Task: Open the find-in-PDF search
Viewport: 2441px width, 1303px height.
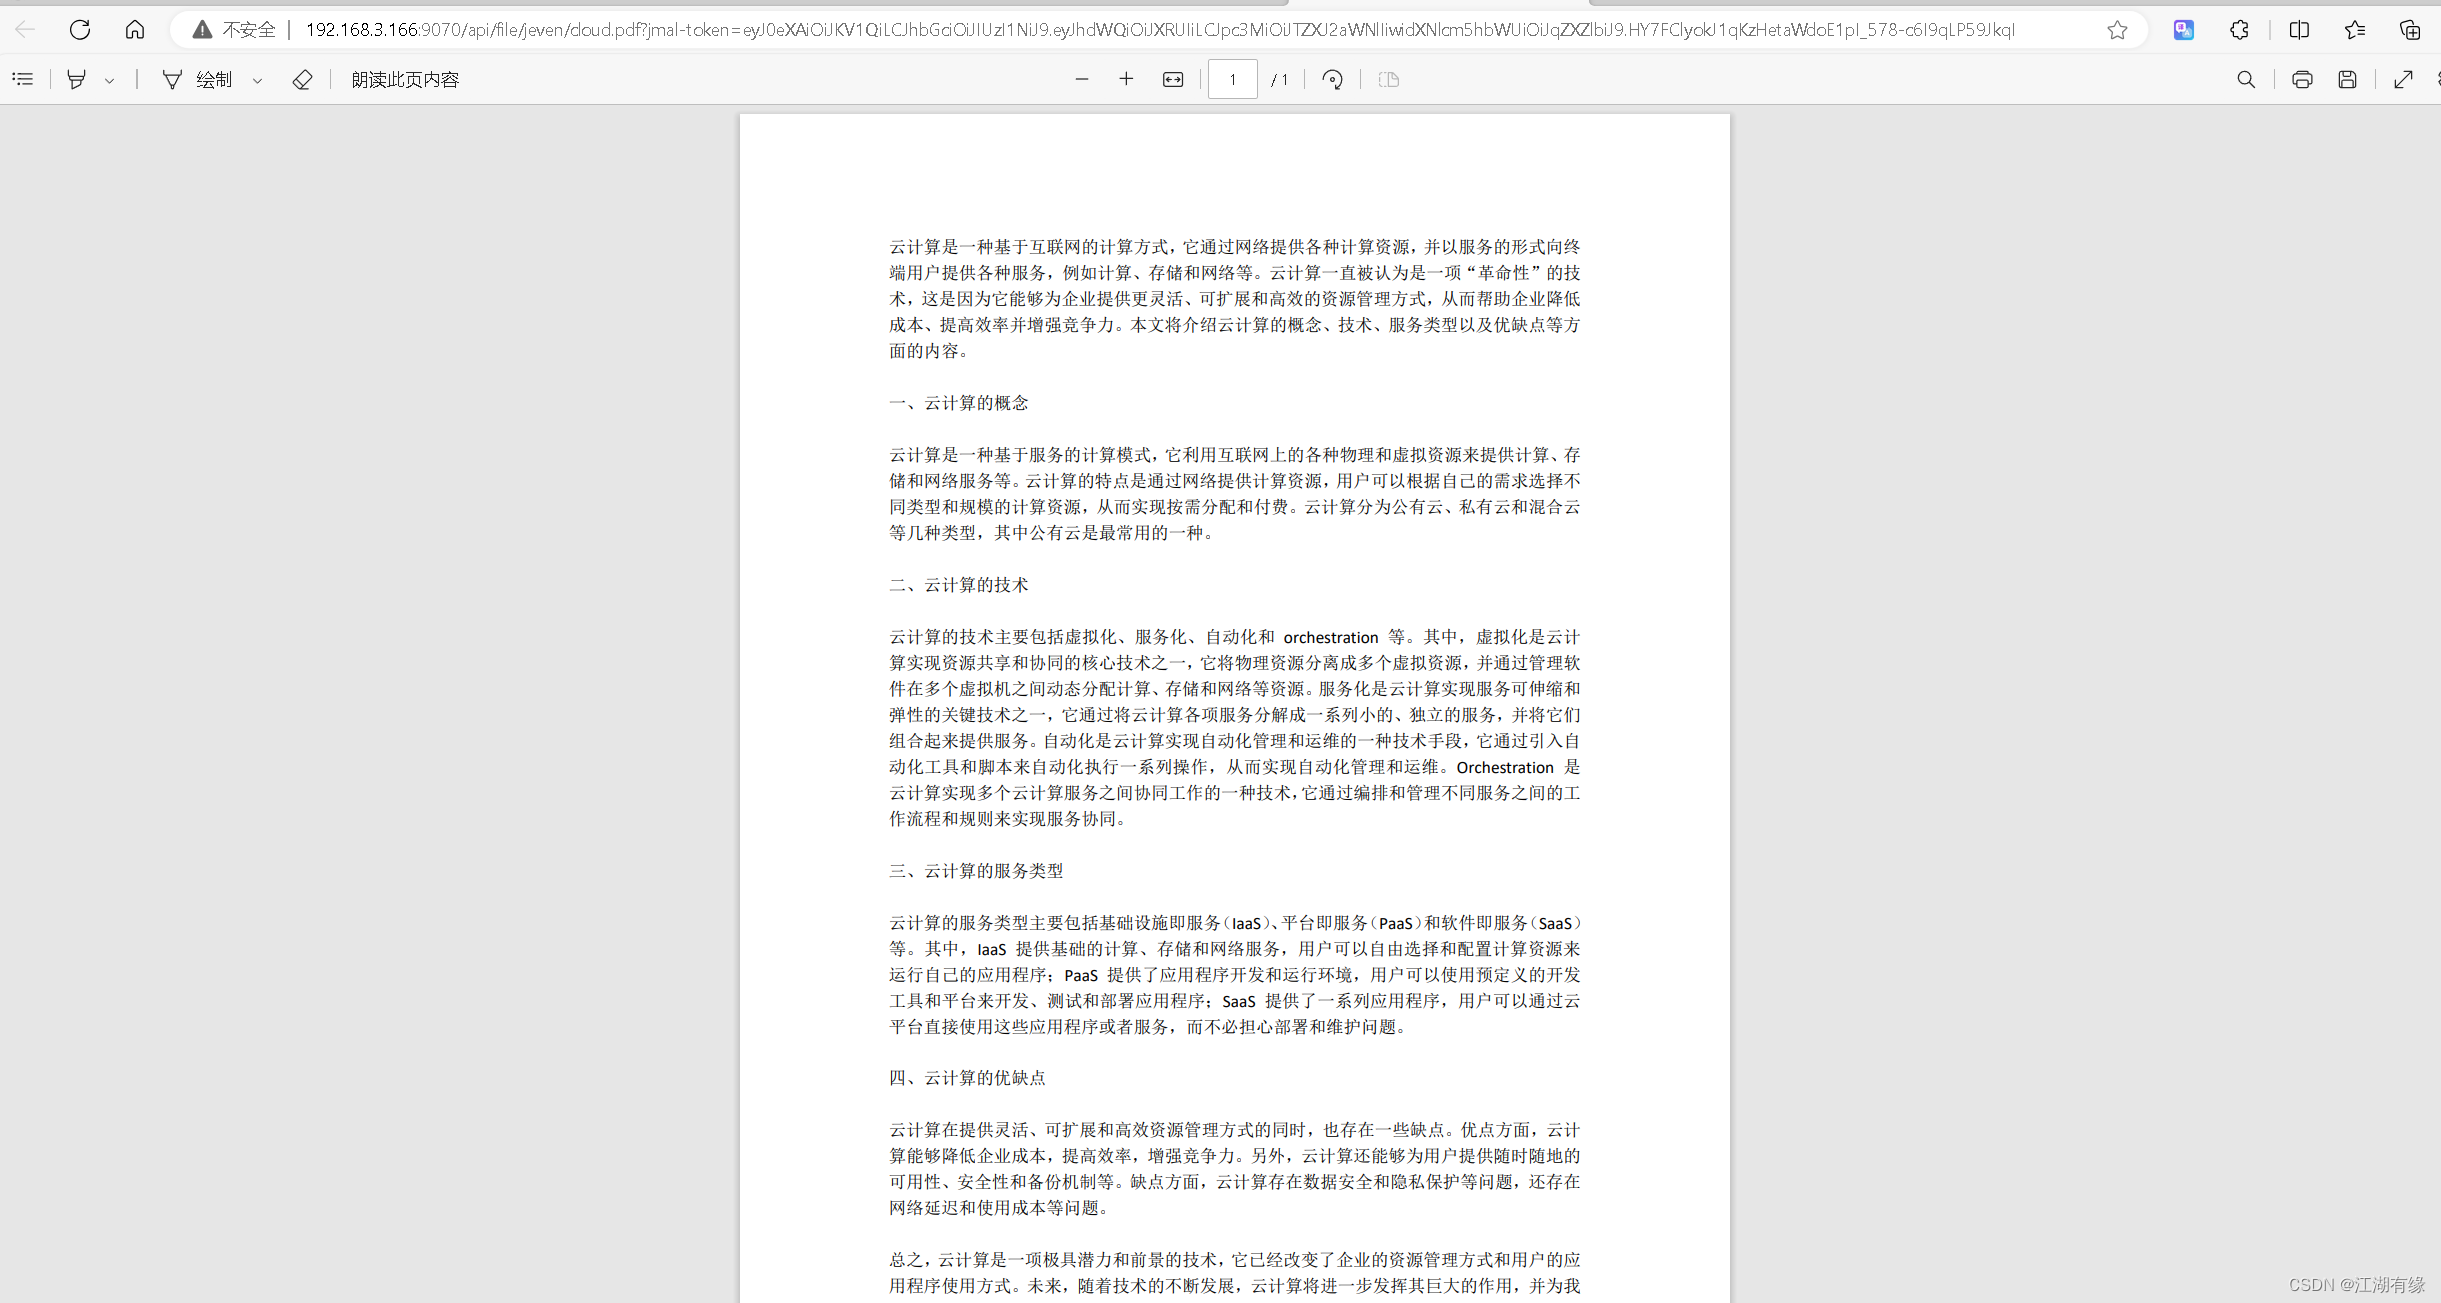Action: pos(2246,79)
